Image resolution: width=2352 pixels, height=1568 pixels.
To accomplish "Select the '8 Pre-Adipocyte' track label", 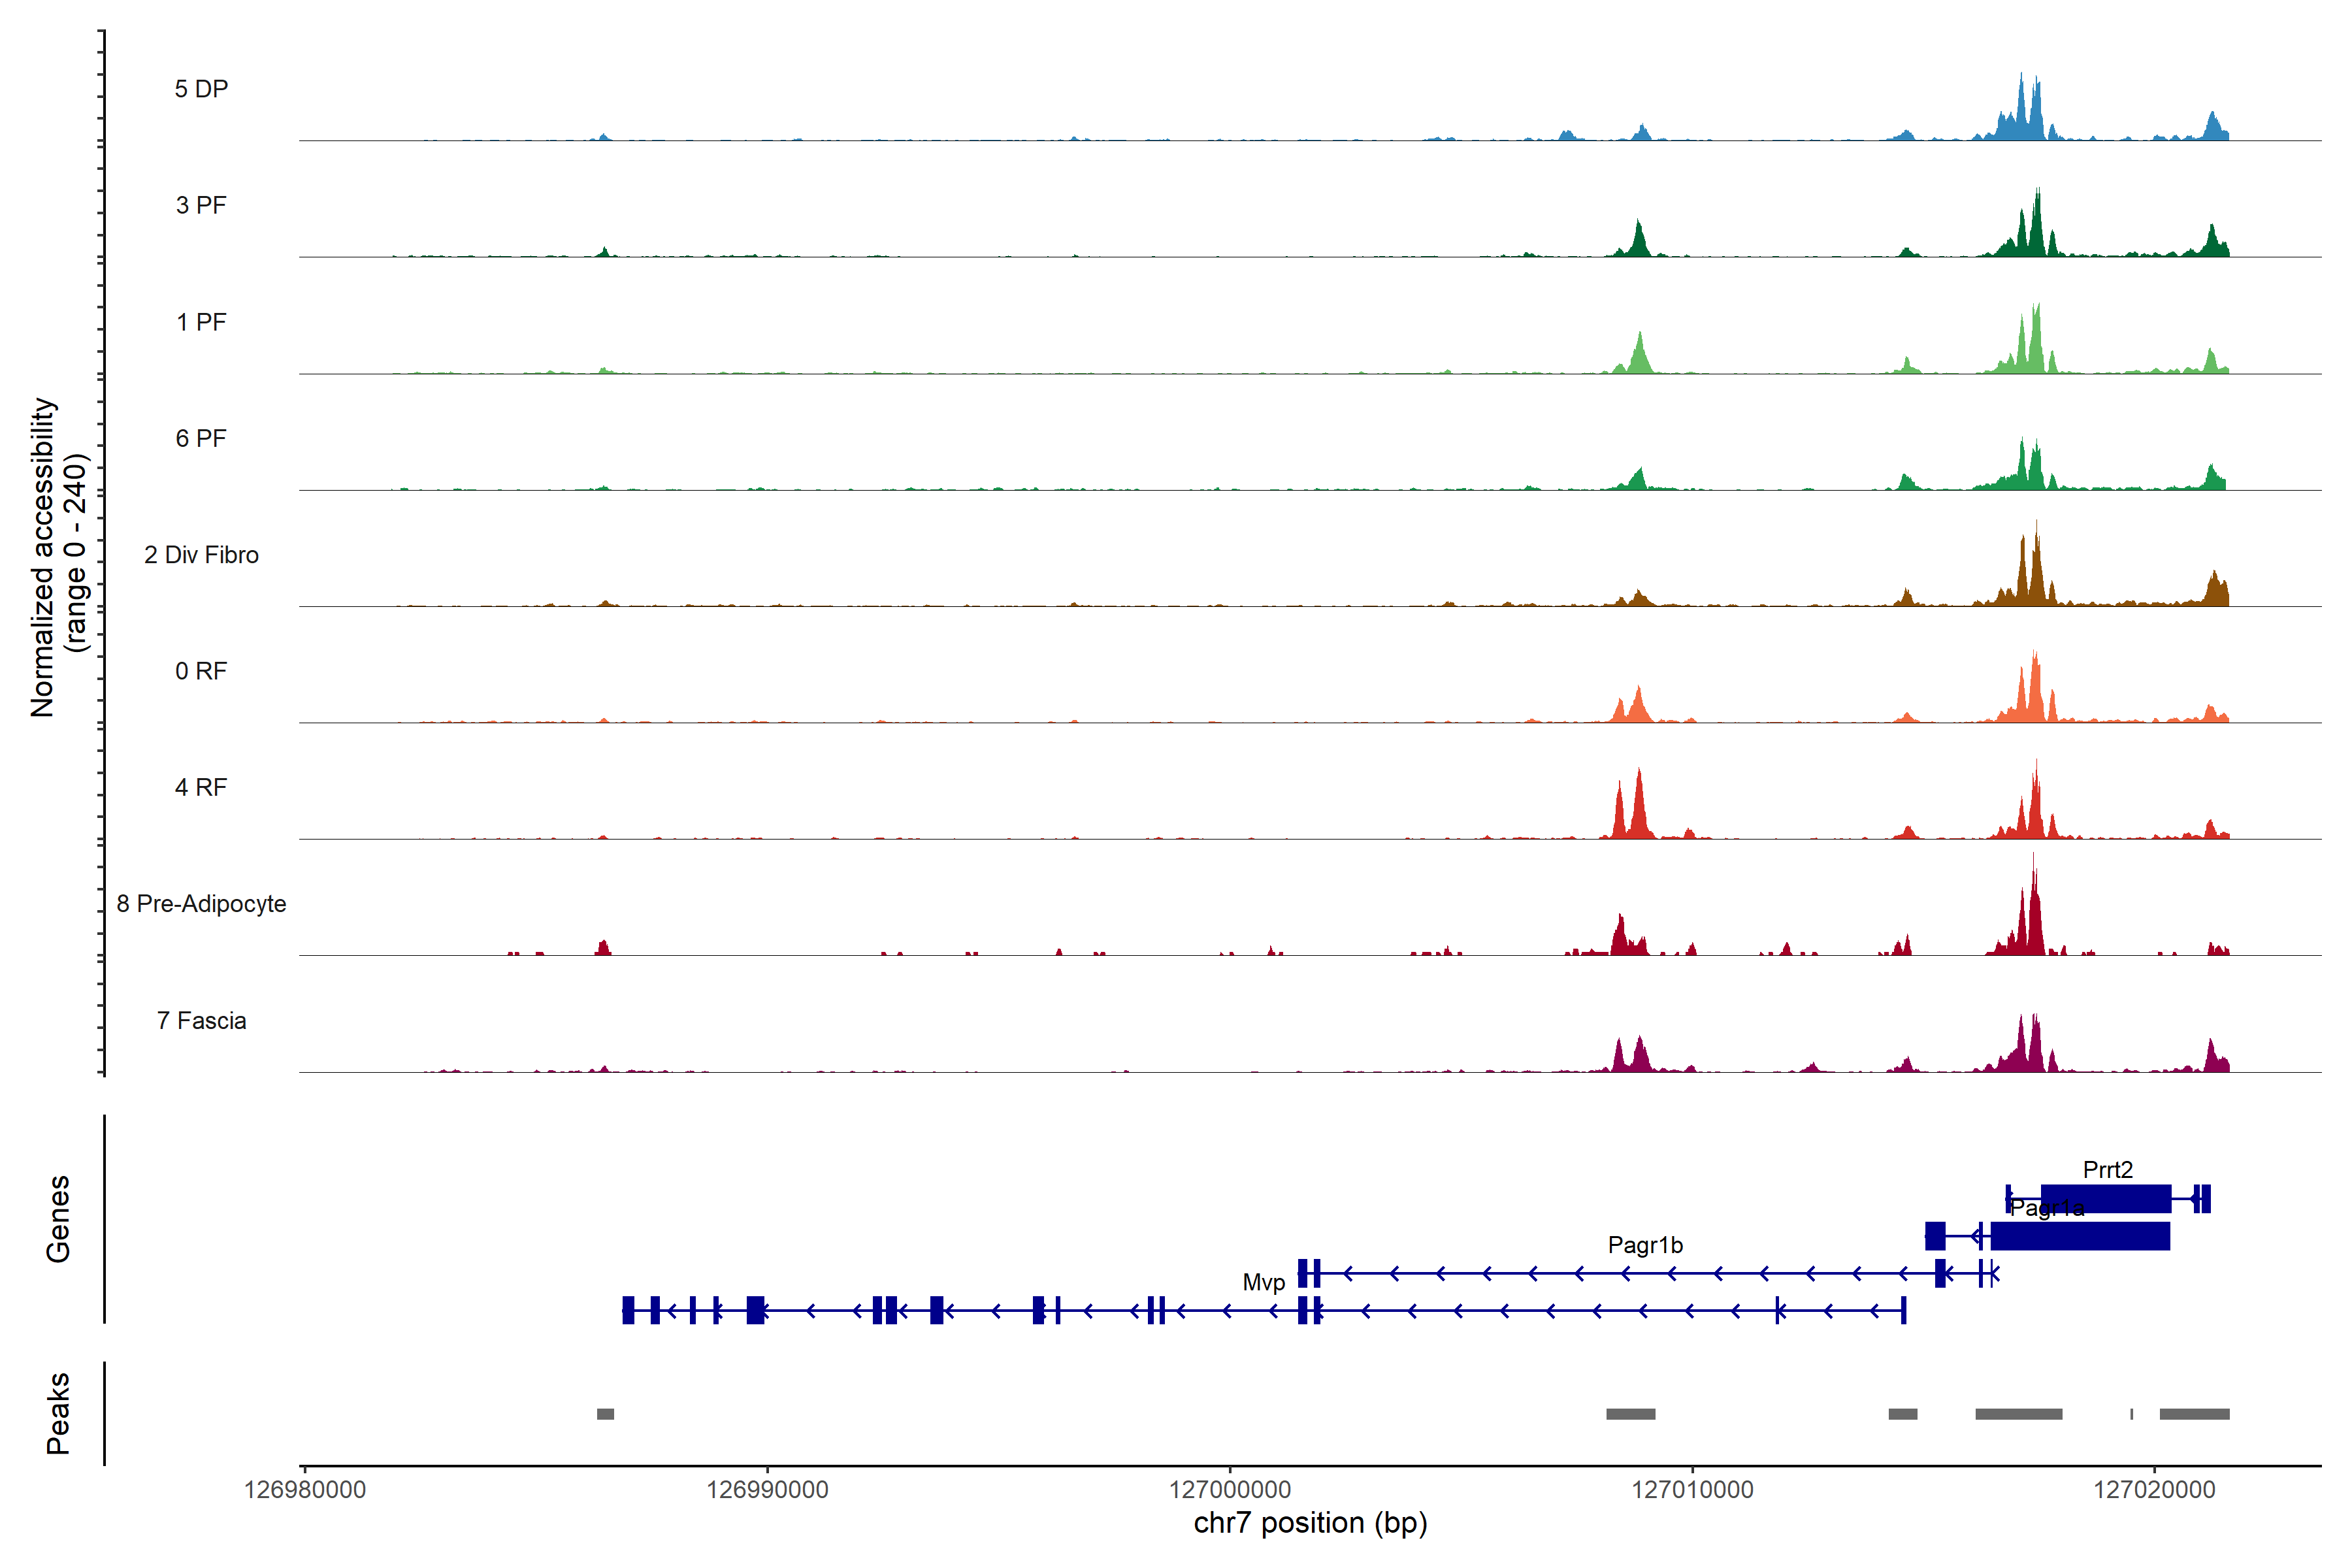I will [x=201, y=904].
